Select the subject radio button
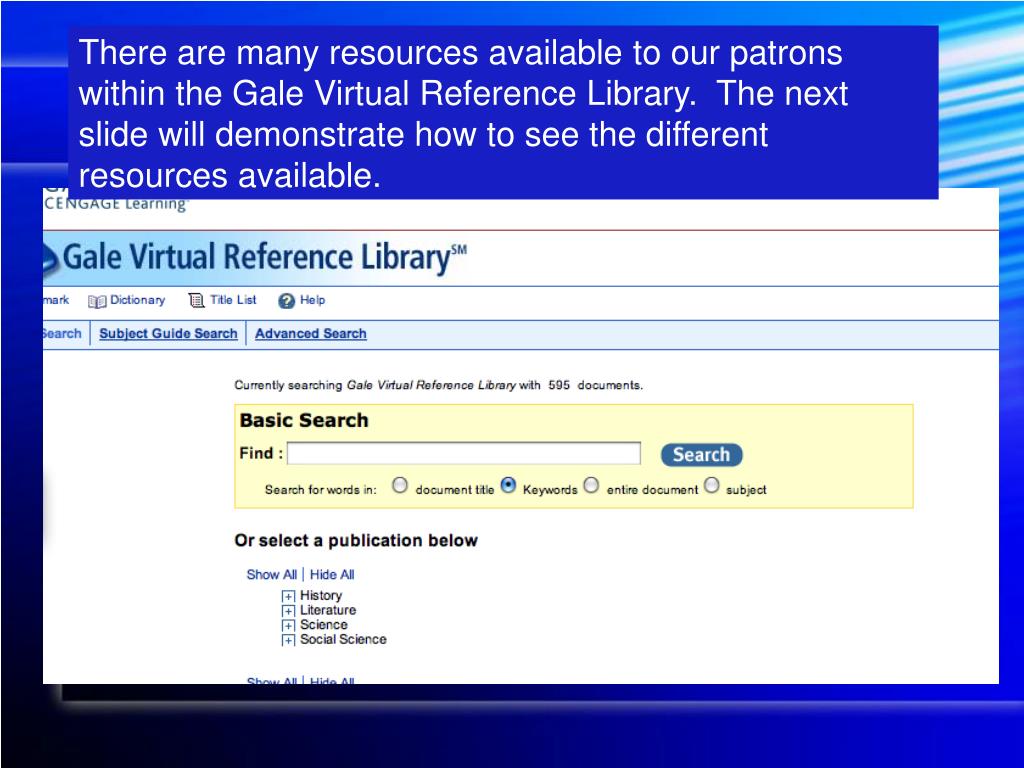Viewport: 1024px width, 768px height. (712, 485)
